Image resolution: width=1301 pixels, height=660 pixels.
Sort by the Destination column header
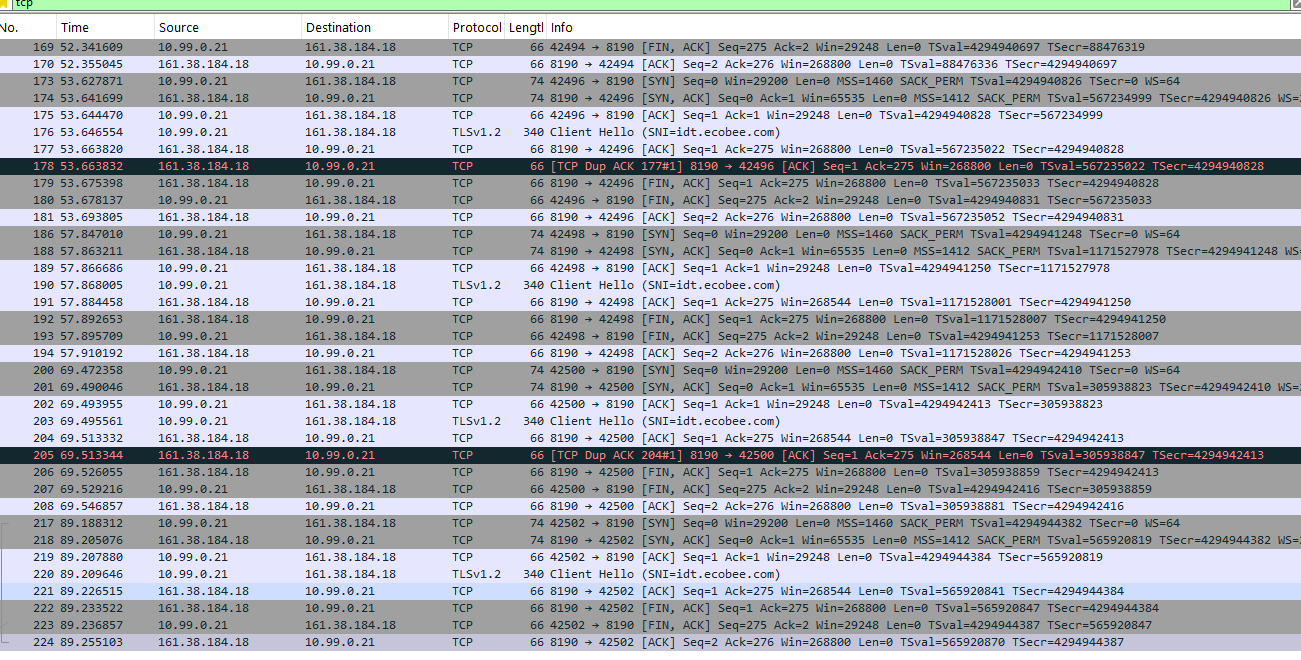(375, 27)
